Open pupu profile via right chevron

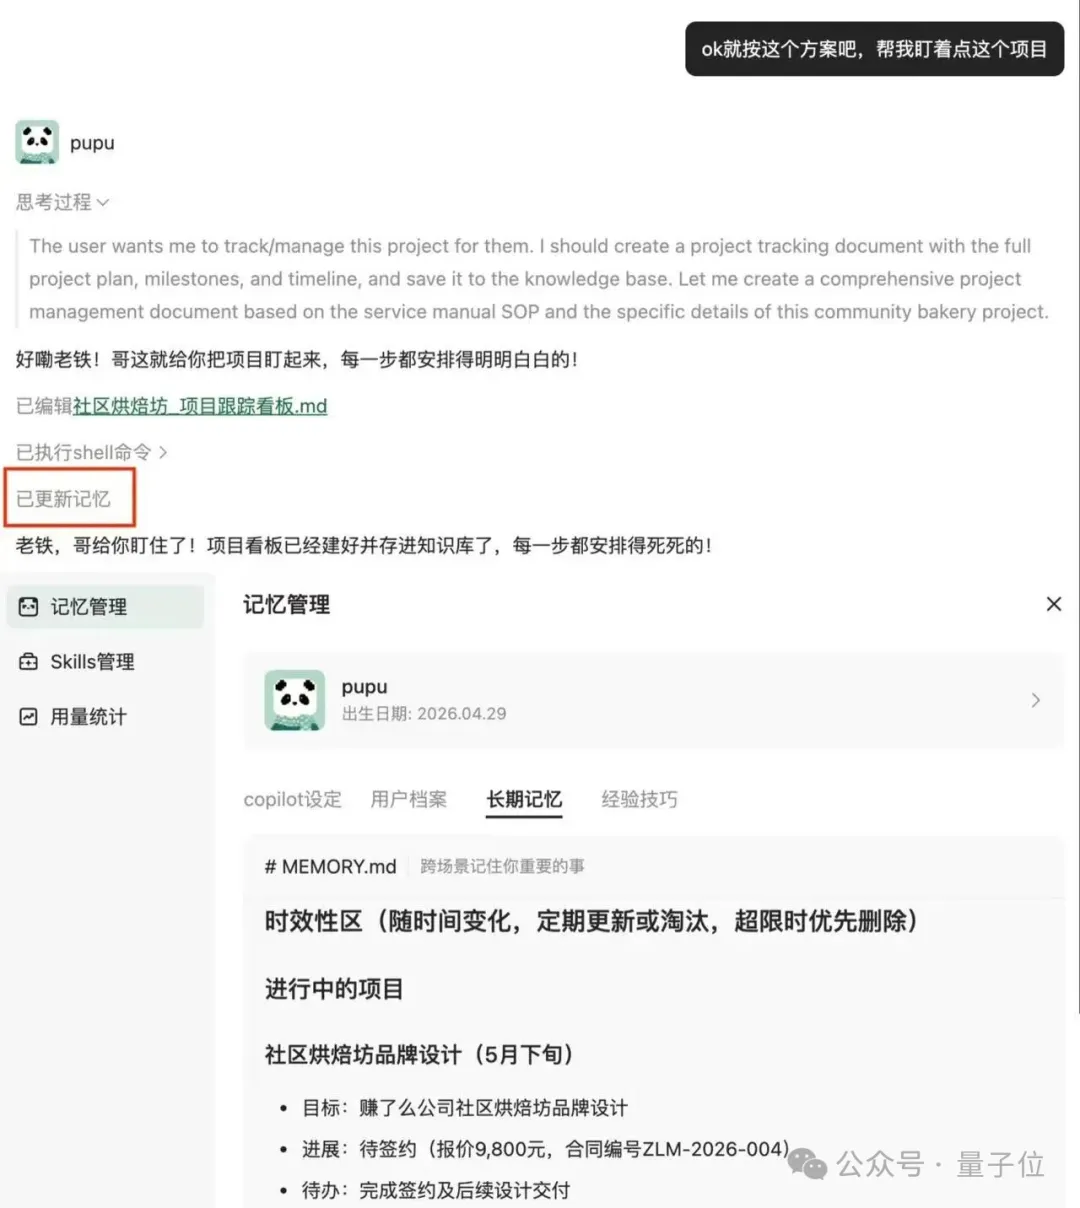click(1036, 700)
